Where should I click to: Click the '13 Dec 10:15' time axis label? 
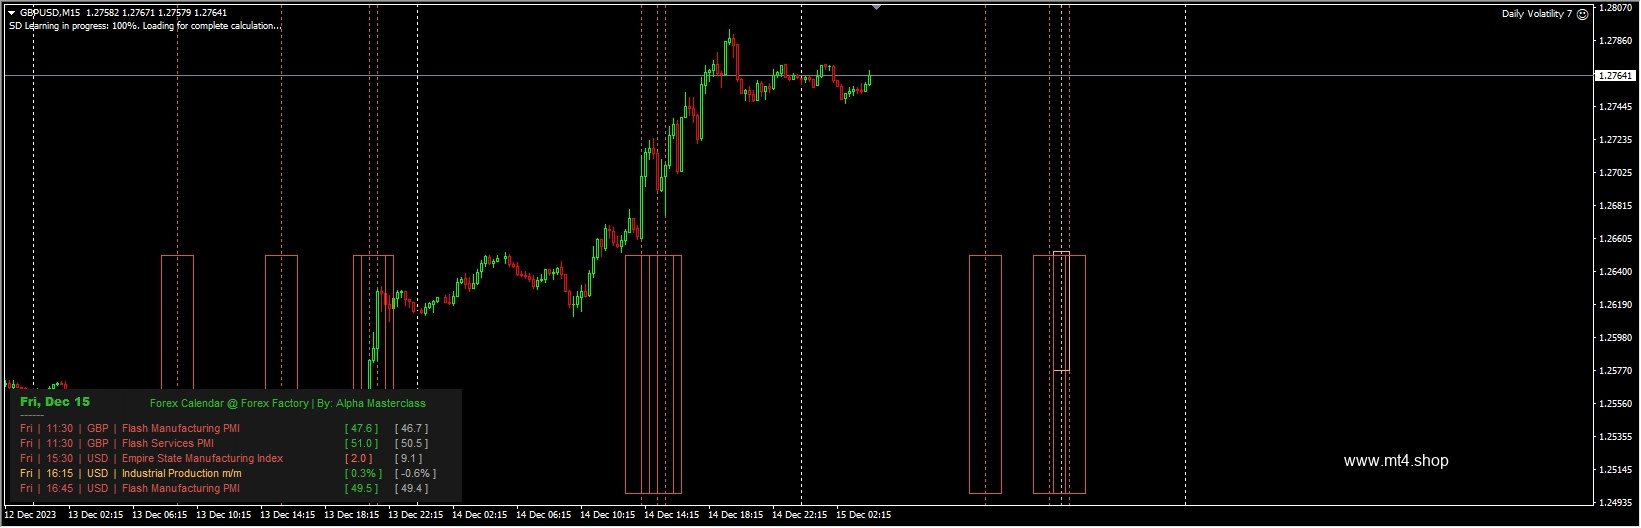tap(224, 515)
